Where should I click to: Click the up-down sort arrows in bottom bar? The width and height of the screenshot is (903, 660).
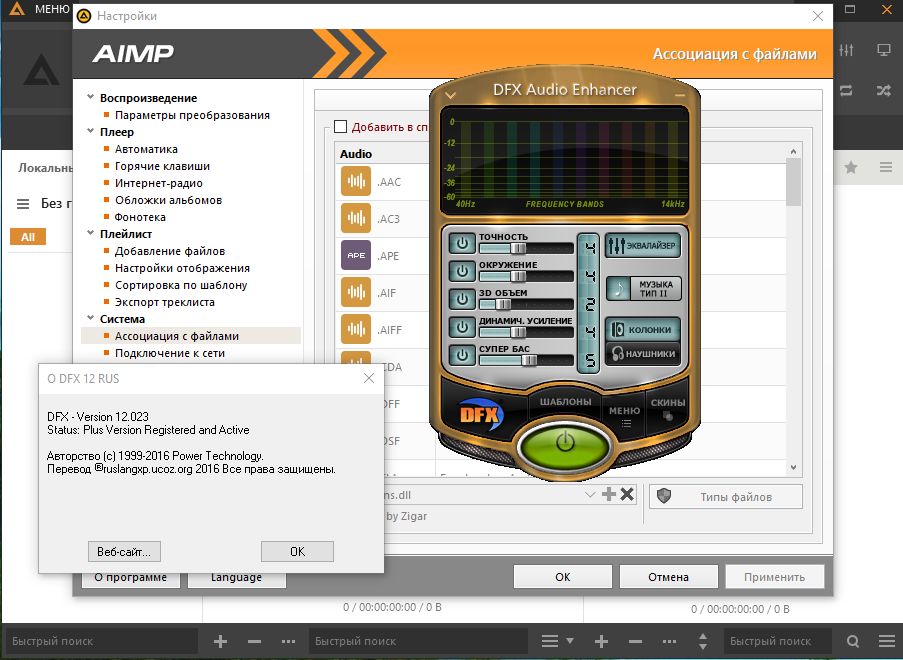coord(703,641)
